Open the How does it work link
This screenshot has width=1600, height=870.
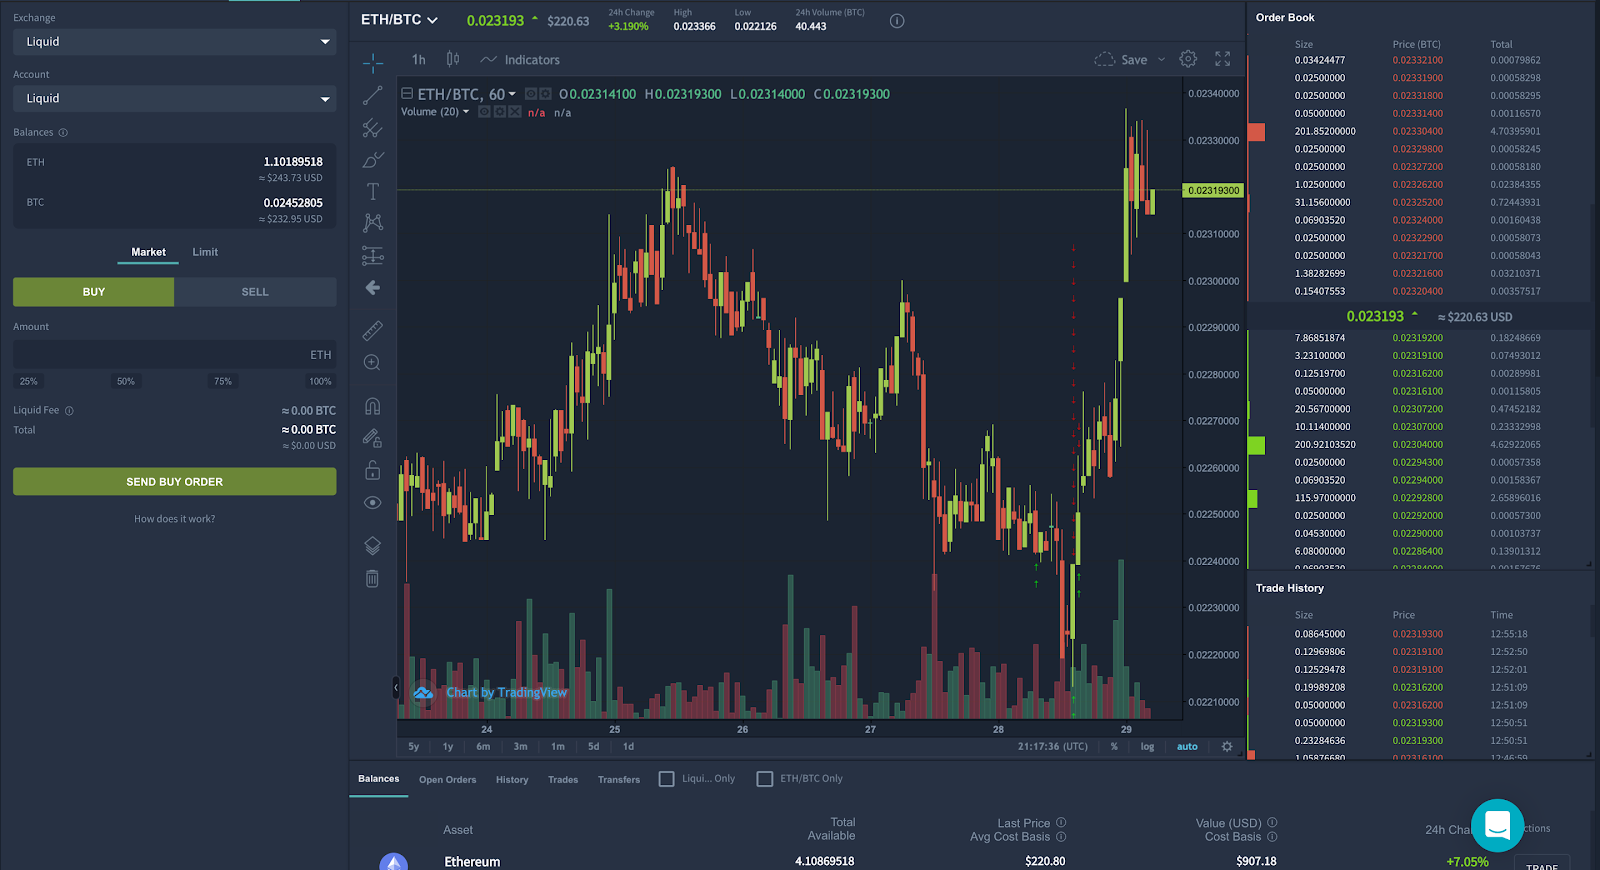coord(175,519)
